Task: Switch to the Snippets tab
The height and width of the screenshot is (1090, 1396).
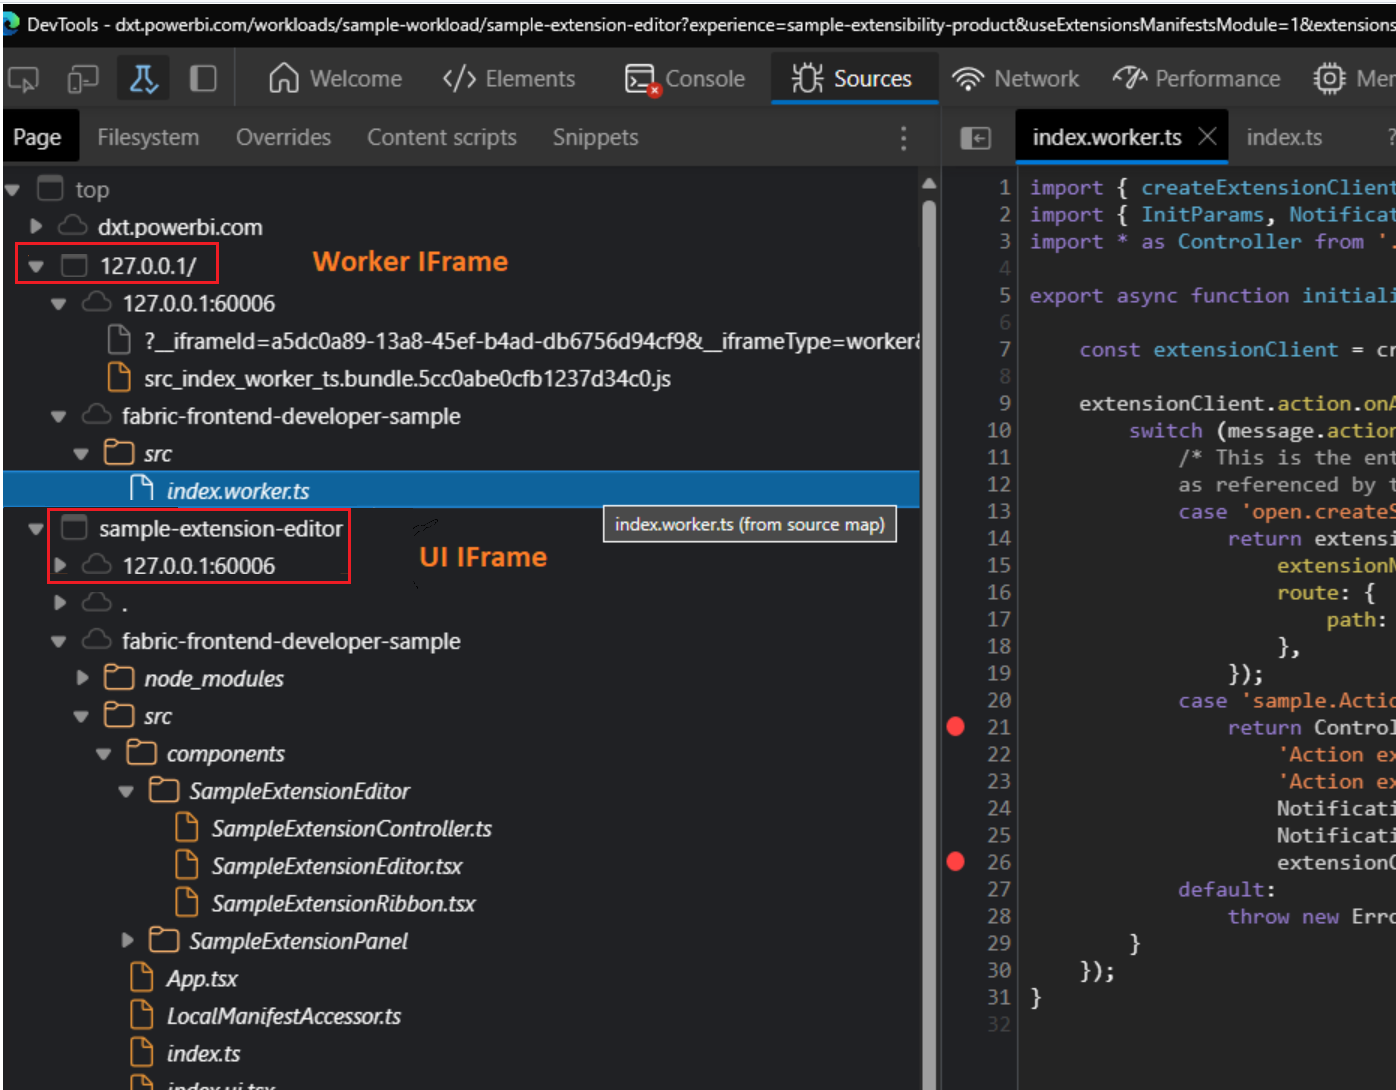Action: [x=594, y=137]
